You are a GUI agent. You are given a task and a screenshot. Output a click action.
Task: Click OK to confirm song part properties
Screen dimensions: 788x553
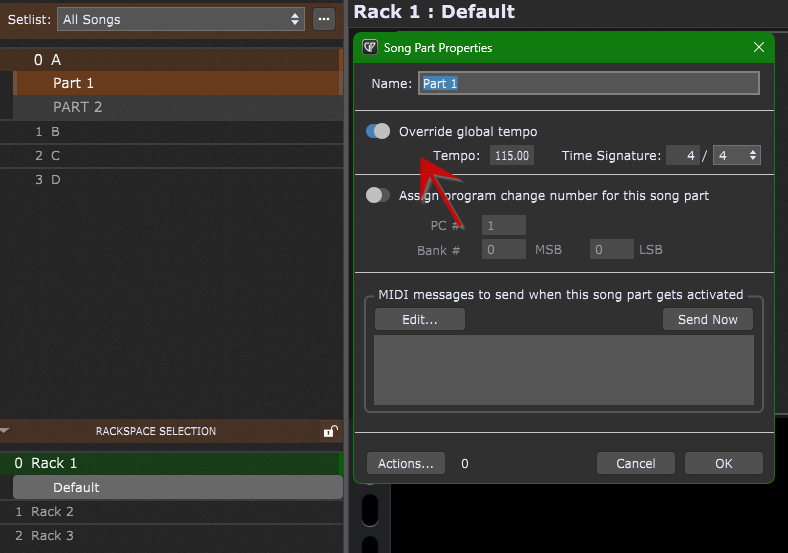pyautogui.click(x=723, y=463)
